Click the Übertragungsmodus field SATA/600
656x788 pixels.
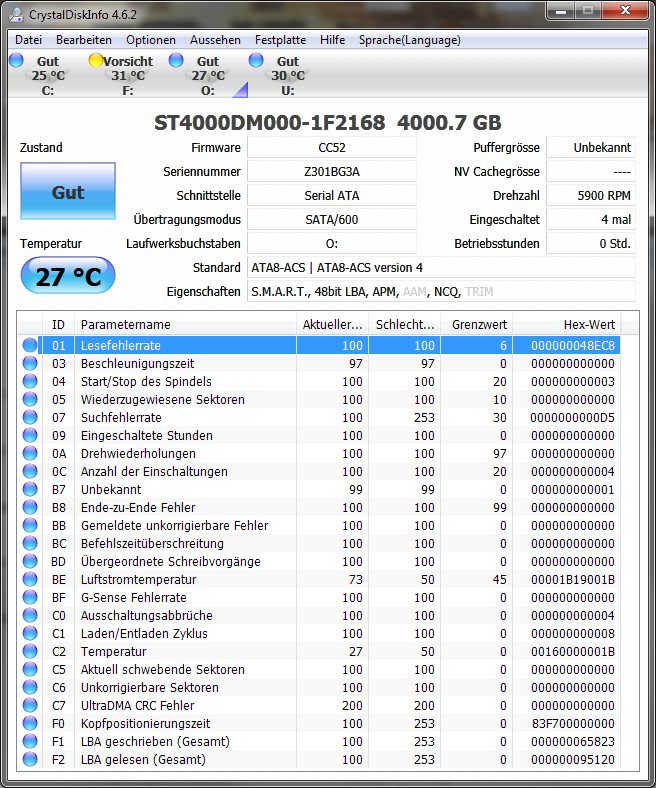pos(332,220)
